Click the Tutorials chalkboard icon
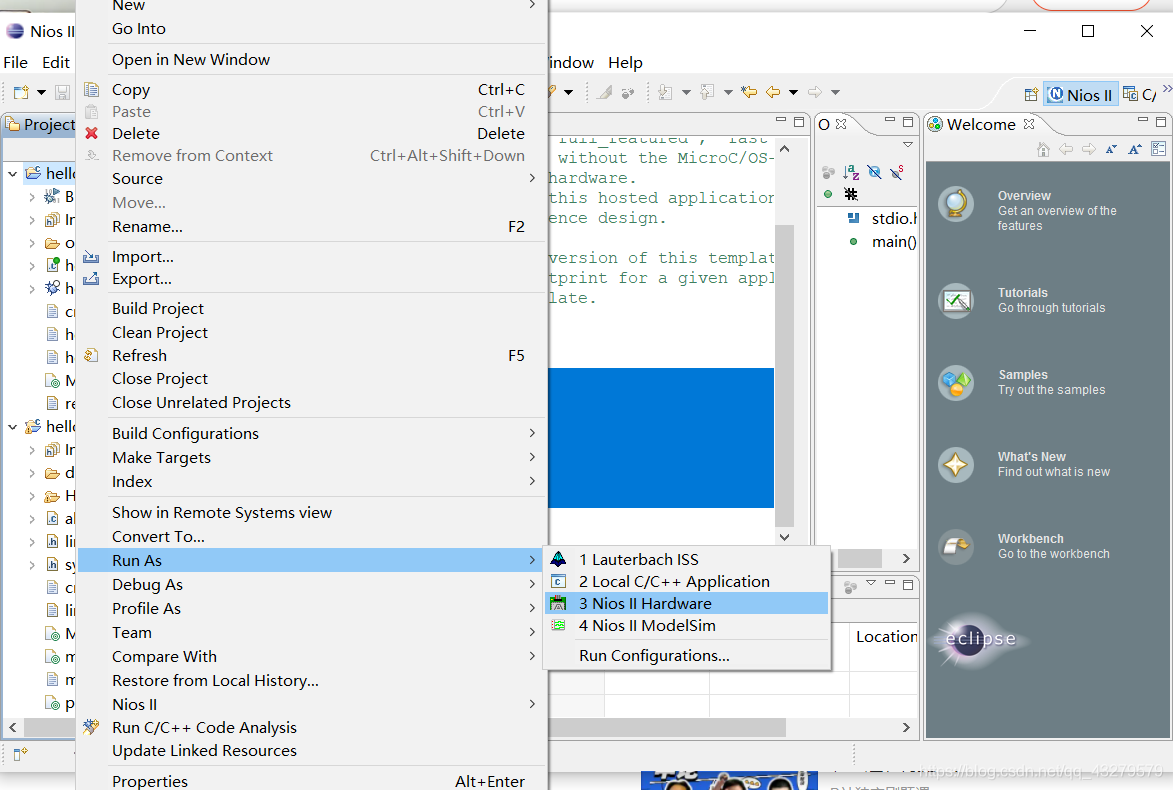The image size is (1173, 790). 956,301
